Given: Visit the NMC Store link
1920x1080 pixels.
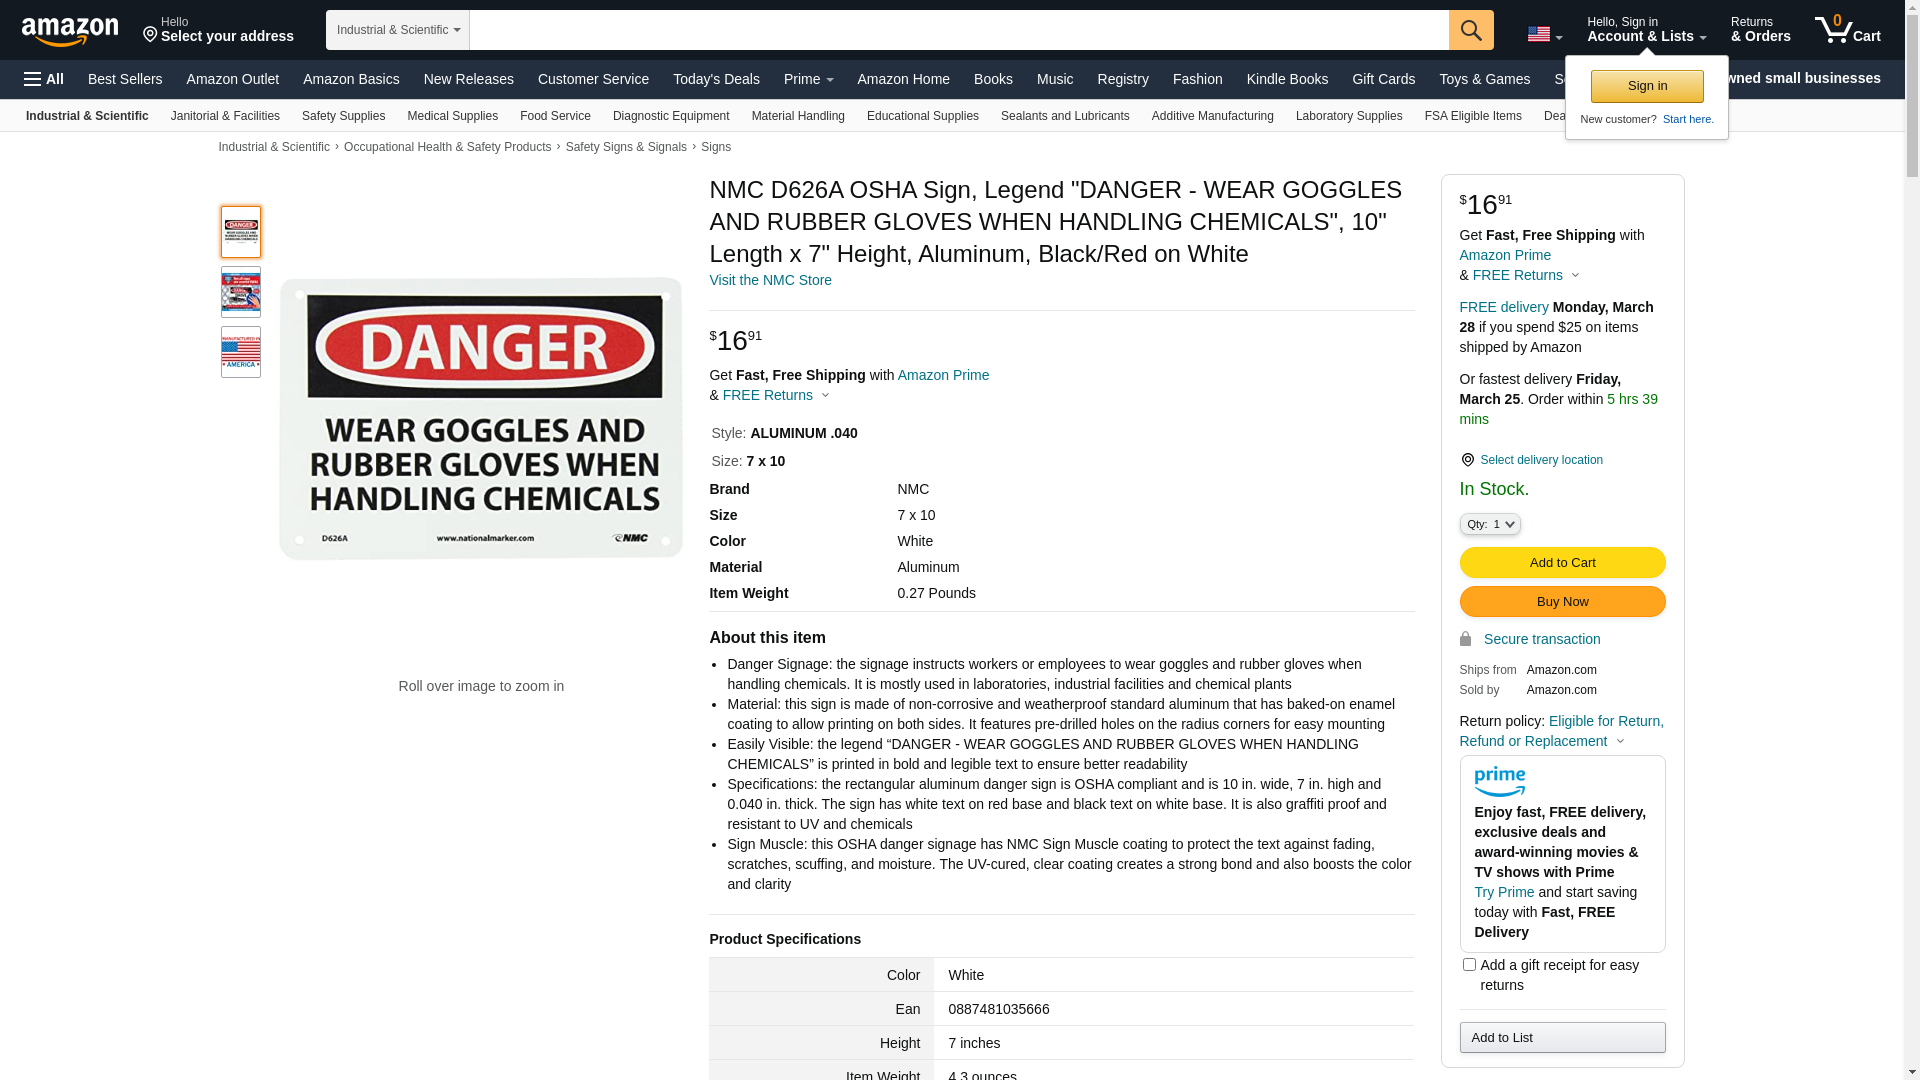Looking at the screenshot, I should pos(770,280).
